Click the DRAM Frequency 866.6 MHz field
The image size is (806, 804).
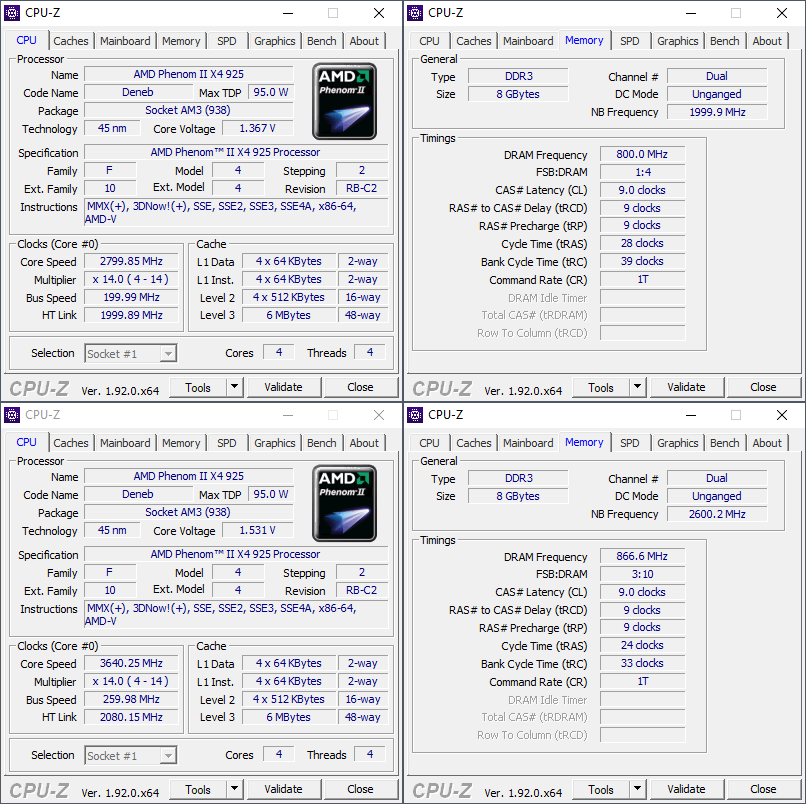point(642,556)
